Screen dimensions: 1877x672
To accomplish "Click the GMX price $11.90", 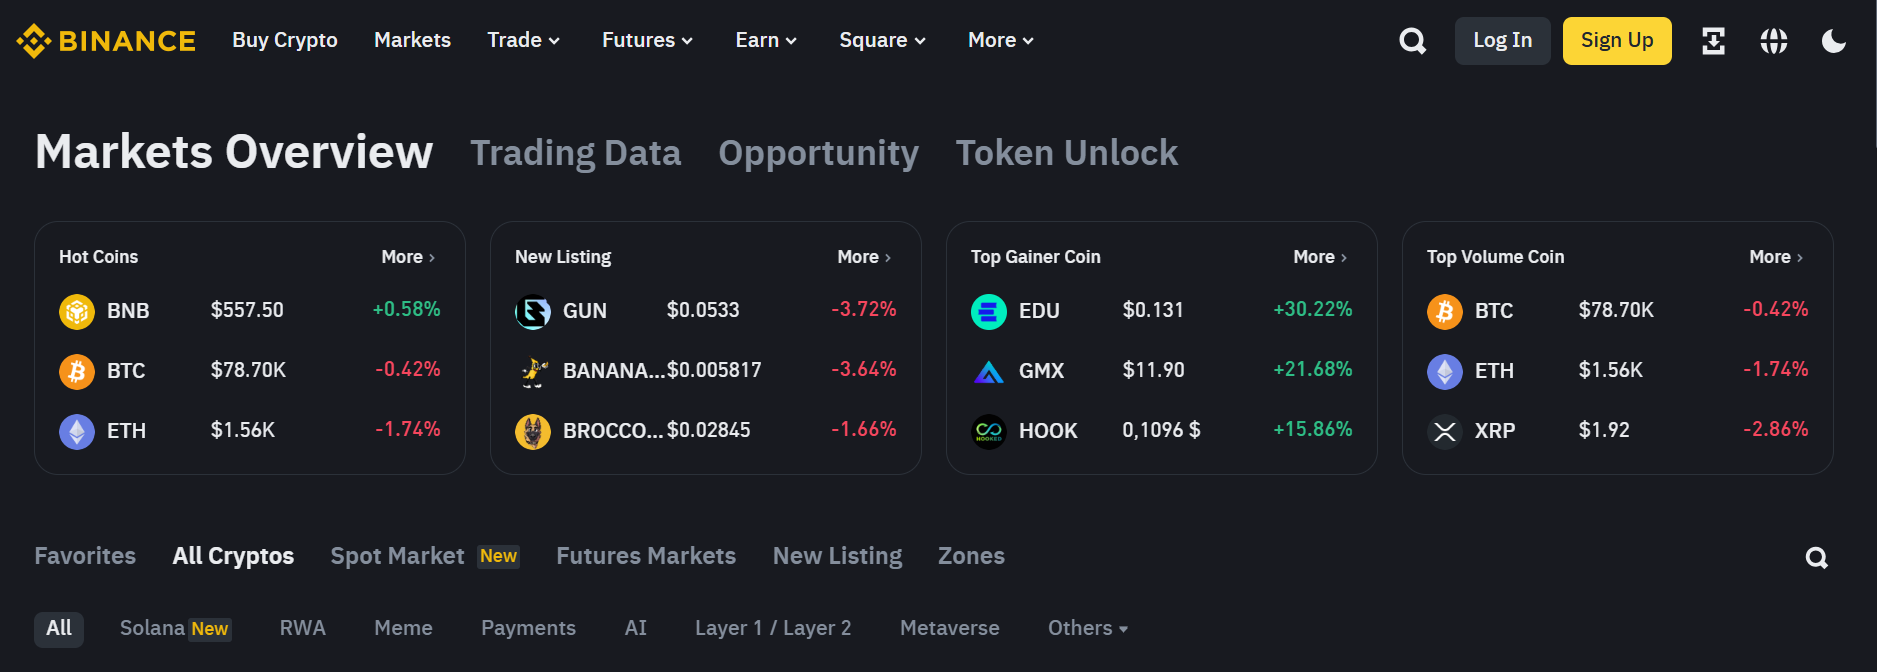I will coord(1153,370).
